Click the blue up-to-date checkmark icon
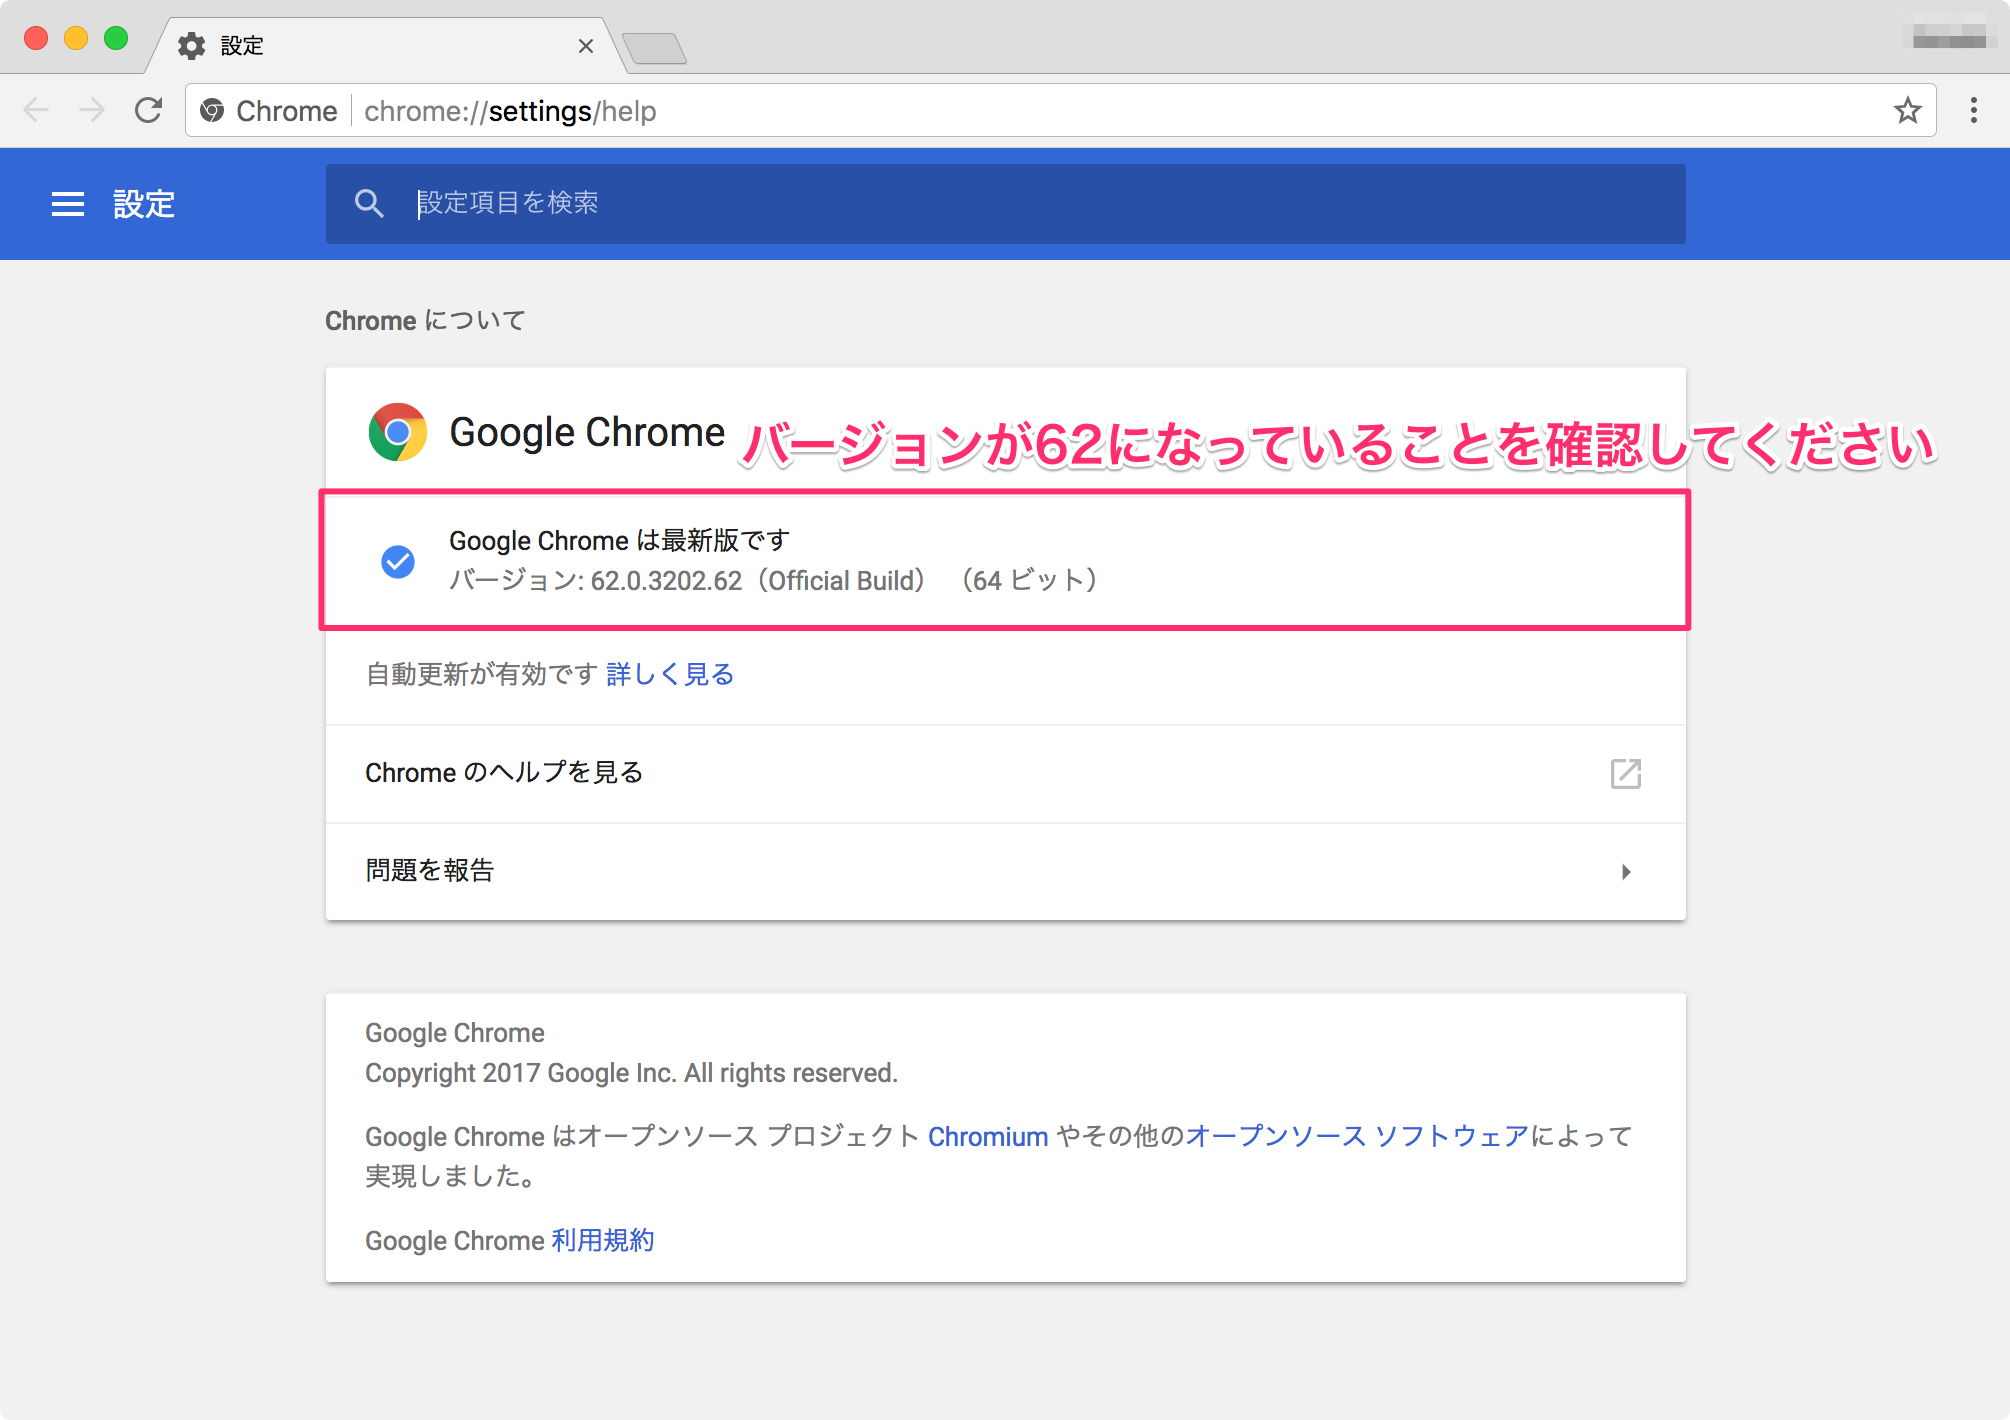 coord(398,562)
